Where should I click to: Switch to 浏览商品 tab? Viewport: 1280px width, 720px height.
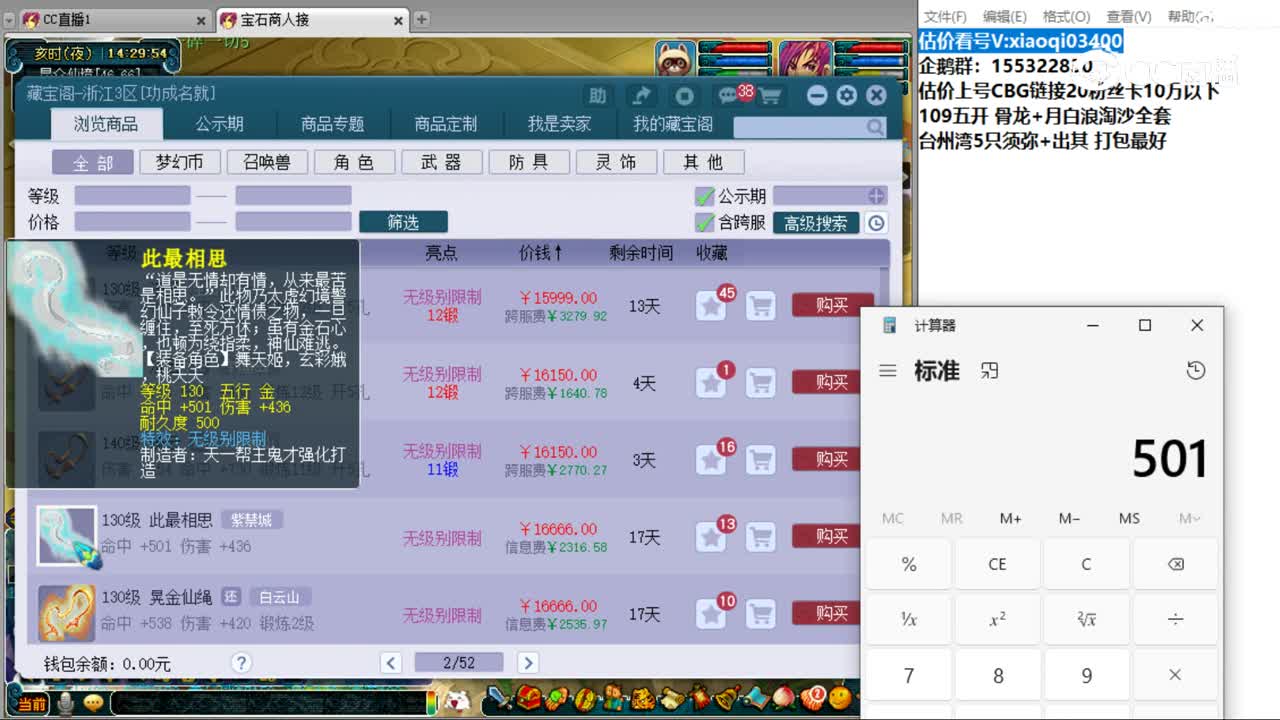(x=106, y=124)
